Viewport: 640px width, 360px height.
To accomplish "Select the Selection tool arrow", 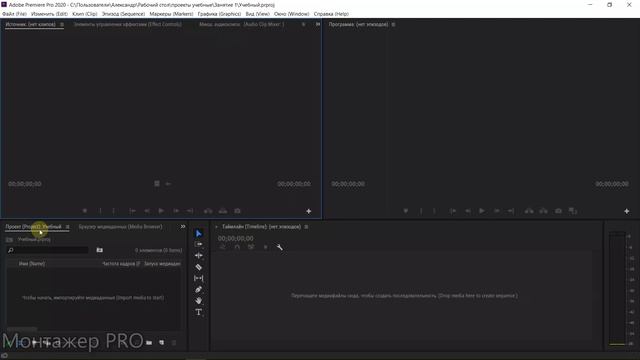I will pos(199,233).
